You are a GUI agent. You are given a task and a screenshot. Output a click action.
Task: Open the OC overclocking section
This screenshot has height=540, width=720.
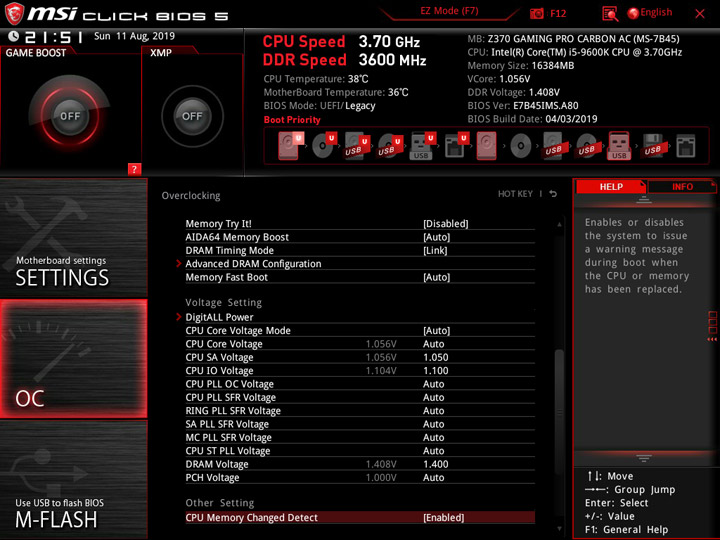[x=73, y=359]
